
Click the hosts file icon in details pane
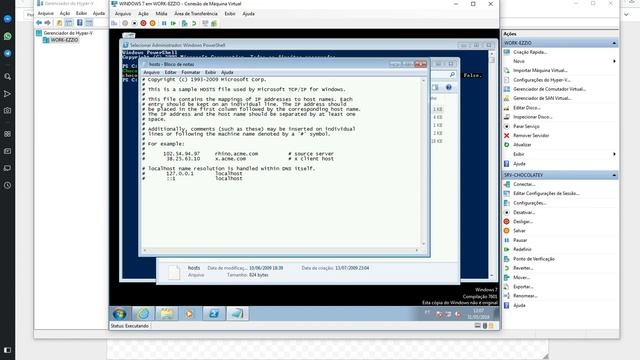coord(174,272)
